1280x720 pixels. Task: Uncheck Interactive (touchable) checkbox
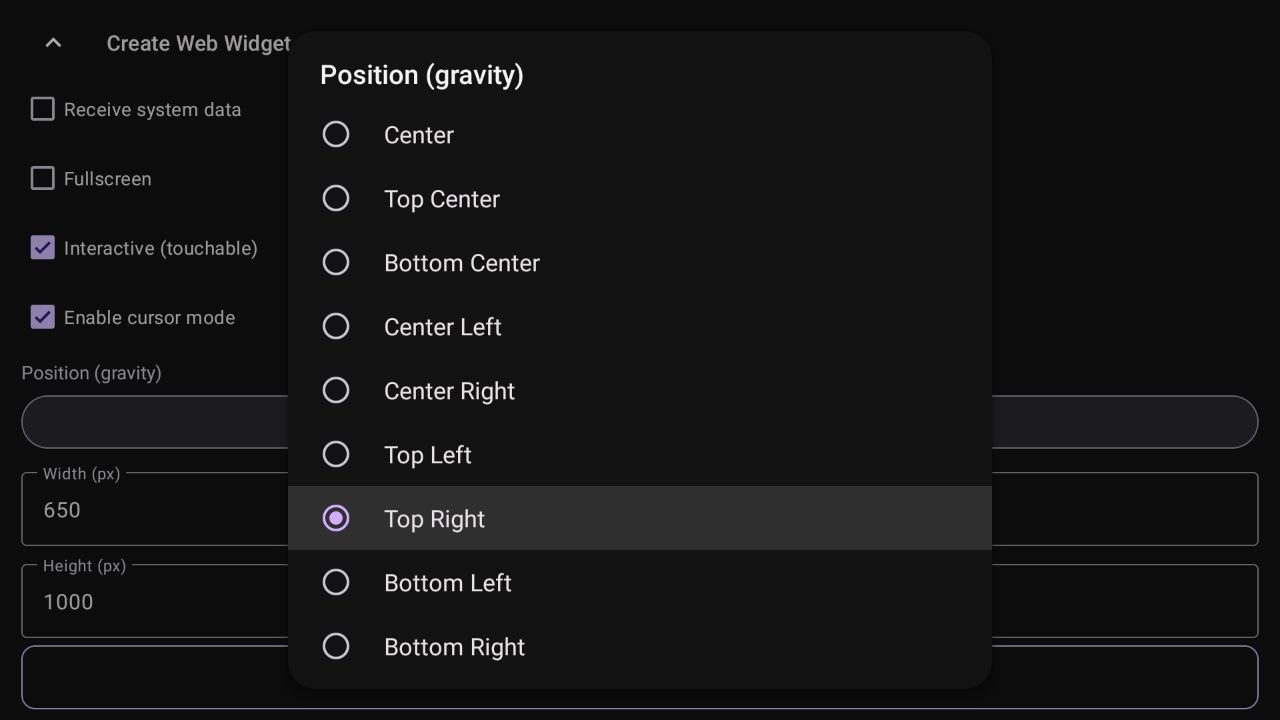(x=42, y=248)
